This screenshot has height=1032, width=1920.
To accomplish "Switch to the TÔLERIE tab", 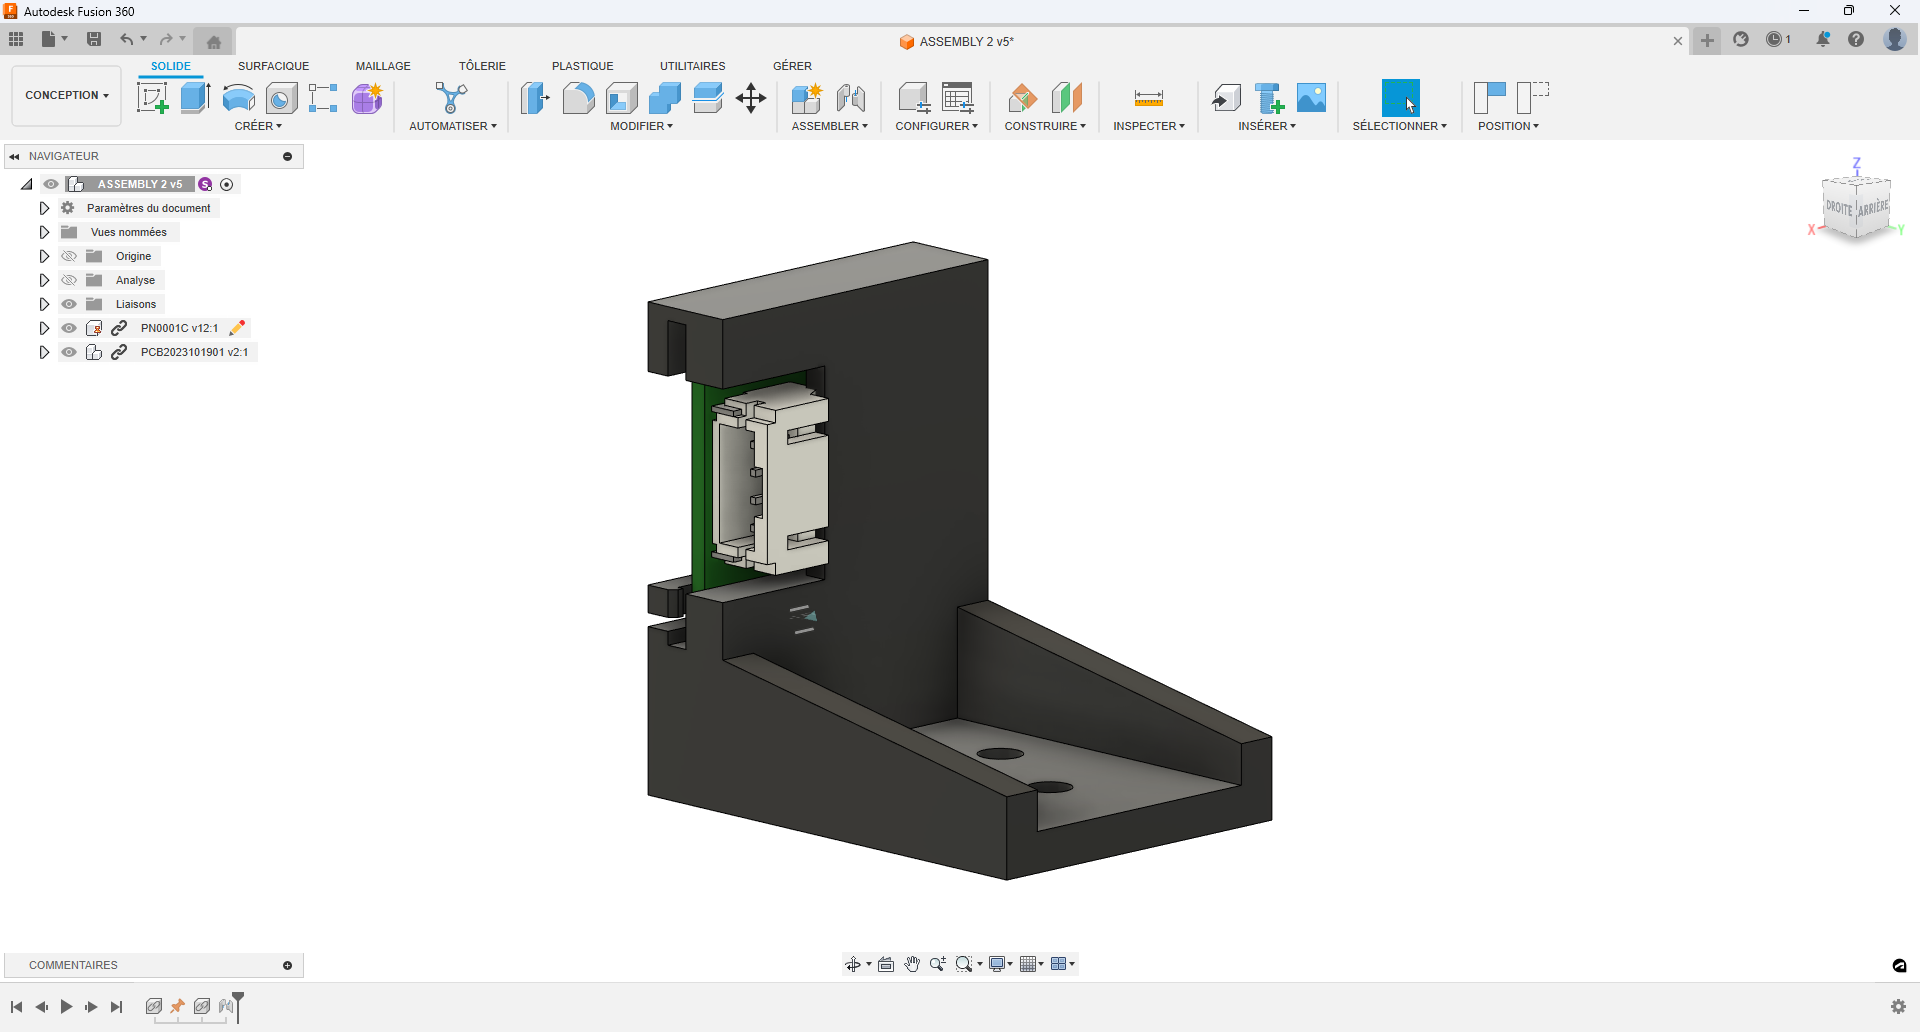I will click(482, 66).
